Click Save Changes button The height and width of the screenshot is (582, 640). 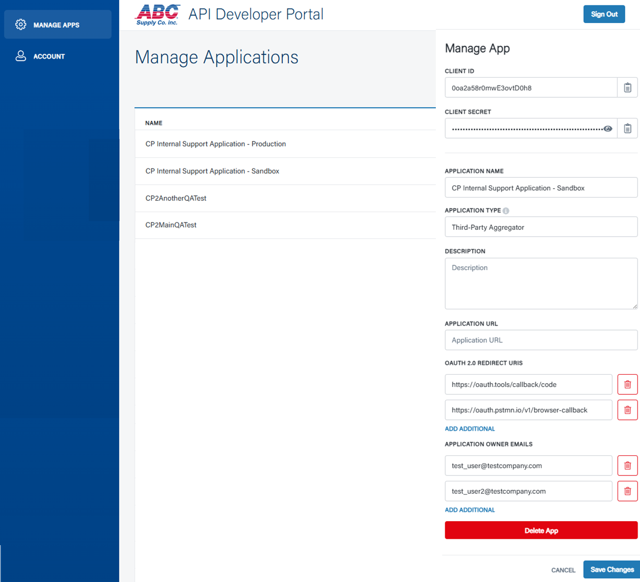611,569
